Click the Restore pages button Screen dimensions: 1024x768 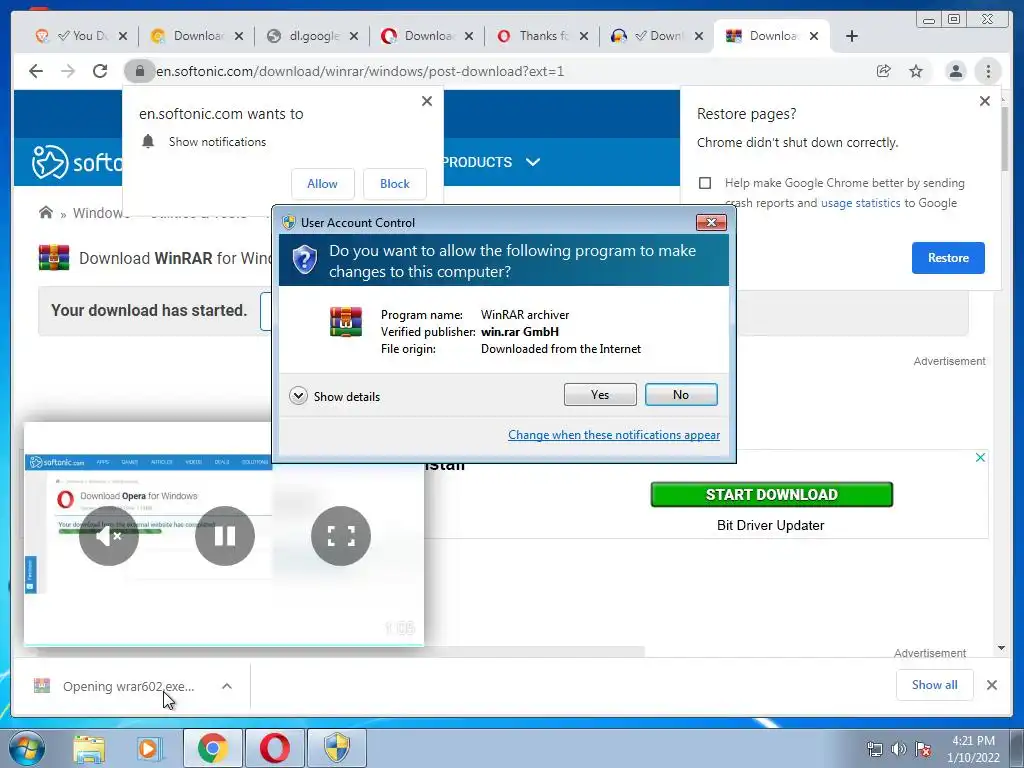tap(948, 258)
